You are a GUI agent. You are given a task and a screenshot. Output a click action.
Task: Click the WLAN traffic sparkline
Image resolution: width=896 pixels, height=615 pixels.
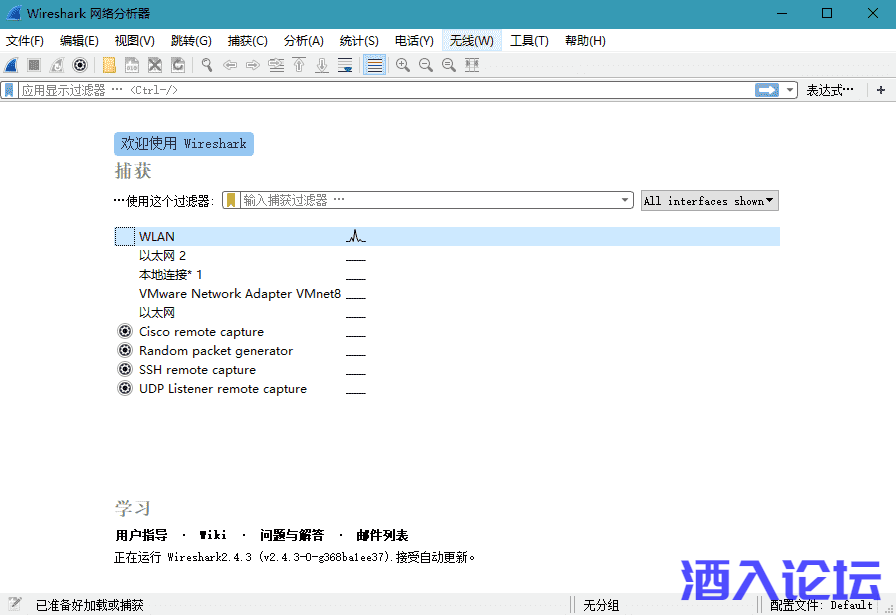click(x=355, y=236)
